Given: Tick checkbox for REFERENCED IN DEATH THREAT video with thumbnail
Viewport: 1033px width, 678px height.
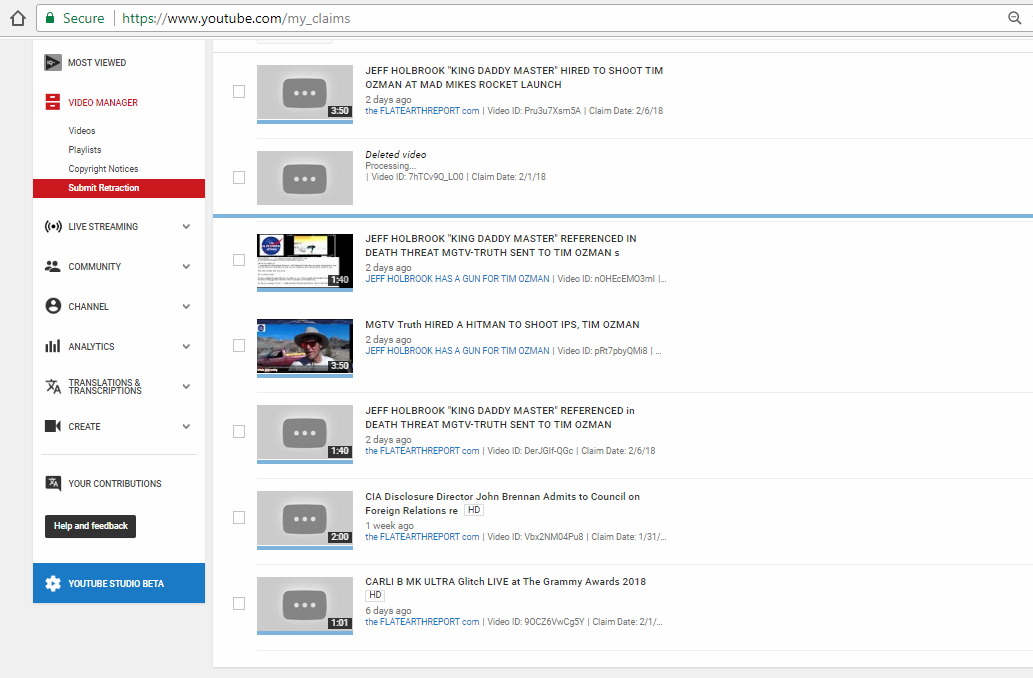Looking at the screenshot, I should pos(239,260).
